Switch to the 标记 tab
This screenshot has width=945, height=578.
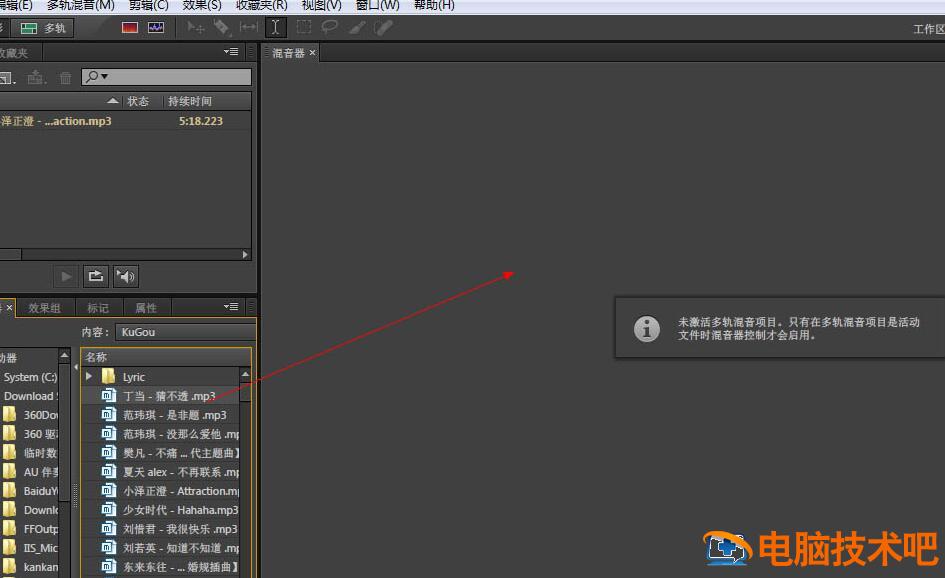coord(98,308)
